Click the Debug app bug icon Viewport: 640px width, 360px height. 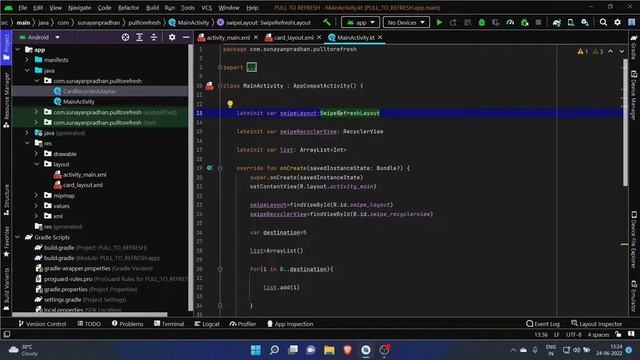pyautogui.click(x=482, y=22)
